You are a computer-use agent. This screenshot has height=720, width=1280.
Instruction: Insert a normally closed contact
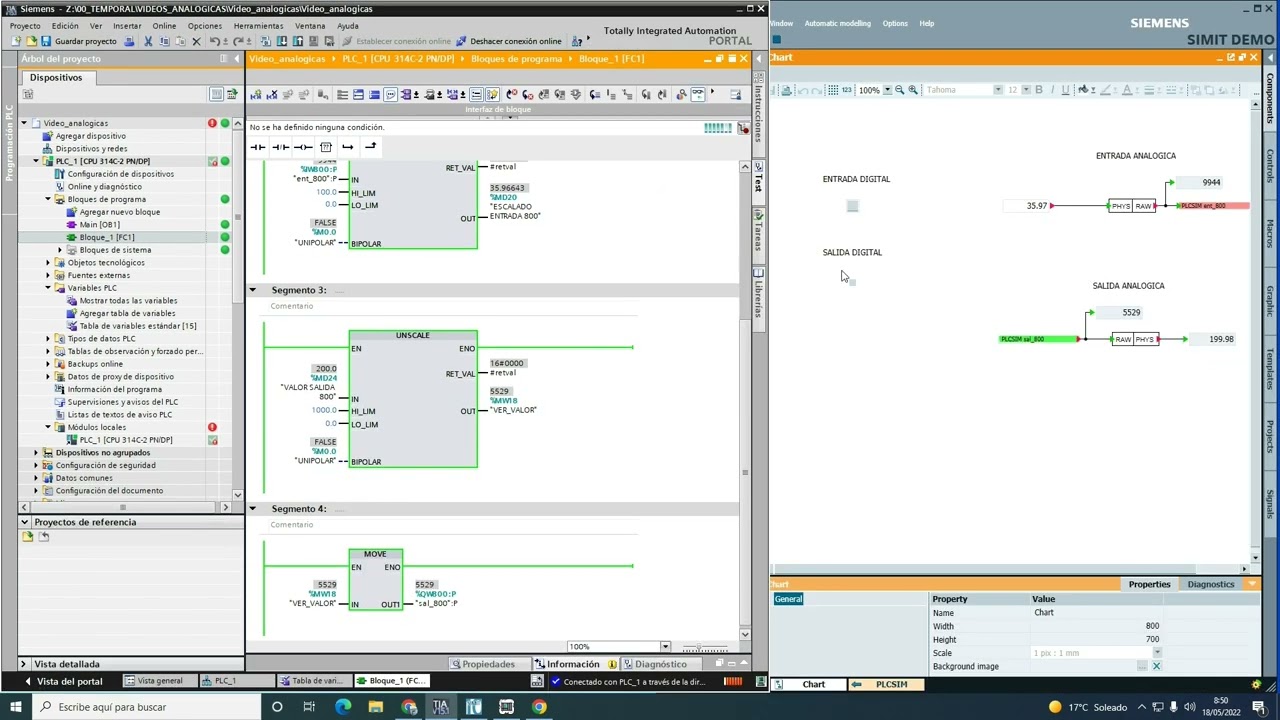pos(281,147)
